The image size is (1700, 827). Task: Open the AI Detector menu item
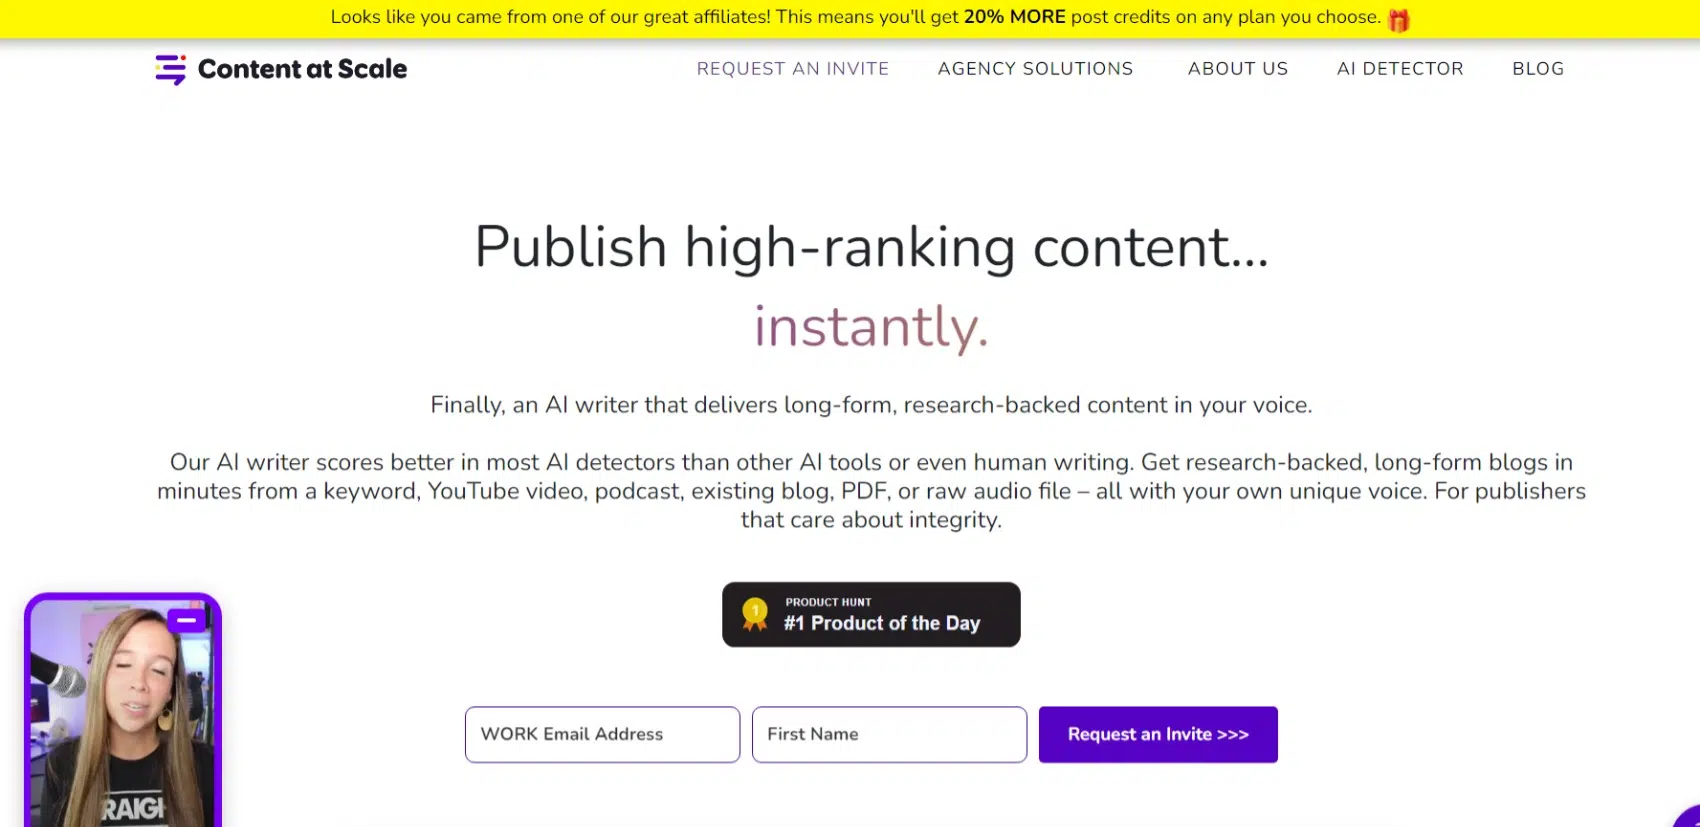click(1400, 69)
